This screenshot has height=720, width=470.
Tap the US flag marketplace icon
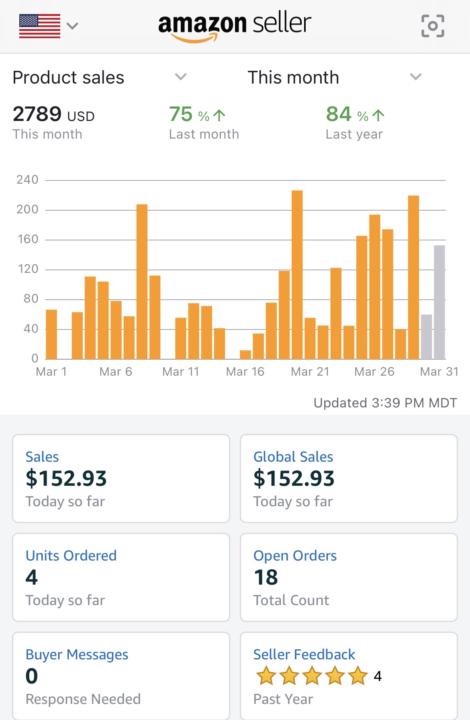39,26
